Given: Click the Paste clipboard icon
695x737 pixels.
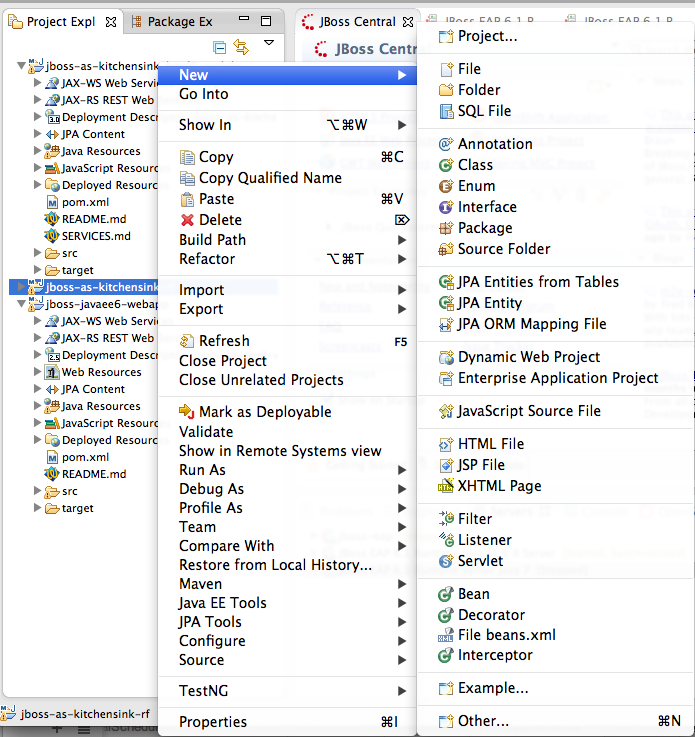Looking at the screenshot, I should (187, 199).
